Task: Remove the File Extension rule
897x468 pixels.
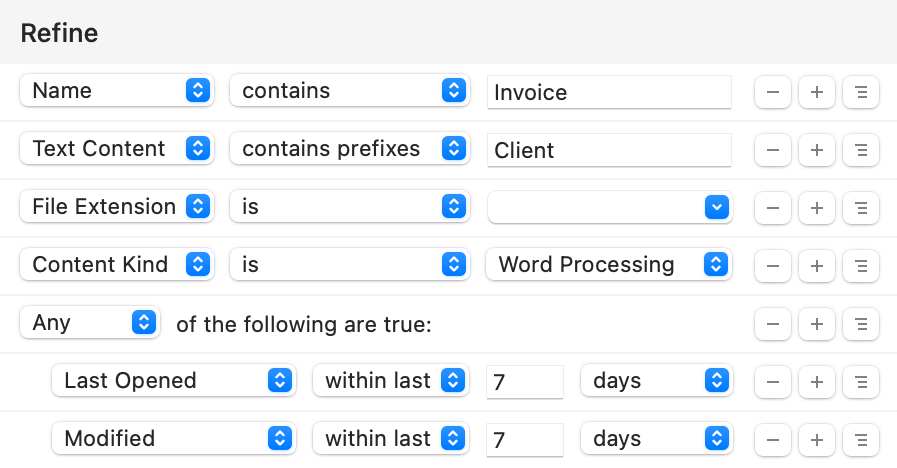Action: click(x=773, y=207)
